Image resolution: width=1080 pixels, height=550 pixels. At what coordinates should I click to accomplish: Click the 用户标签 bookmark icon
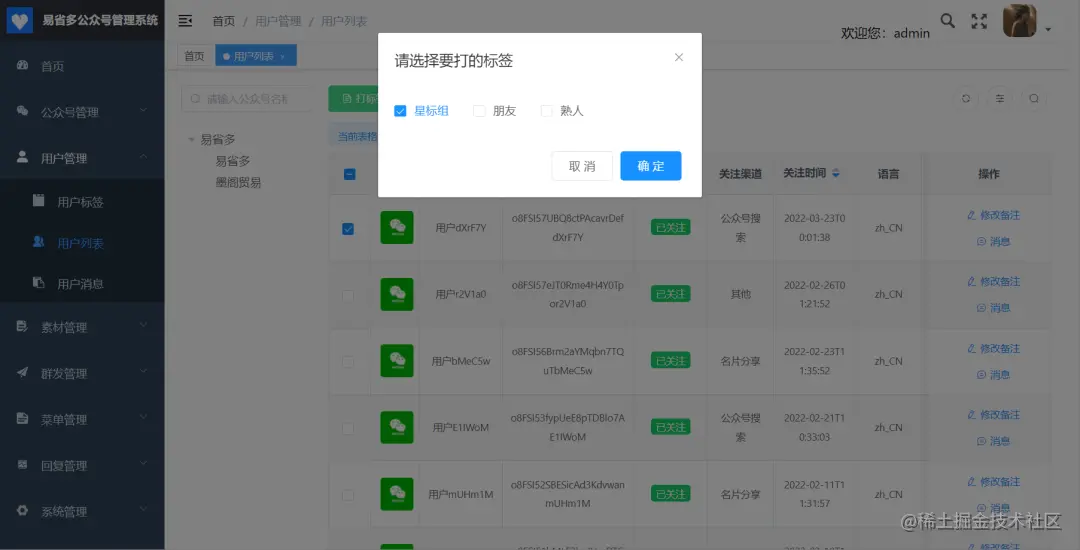pos(39,200)
